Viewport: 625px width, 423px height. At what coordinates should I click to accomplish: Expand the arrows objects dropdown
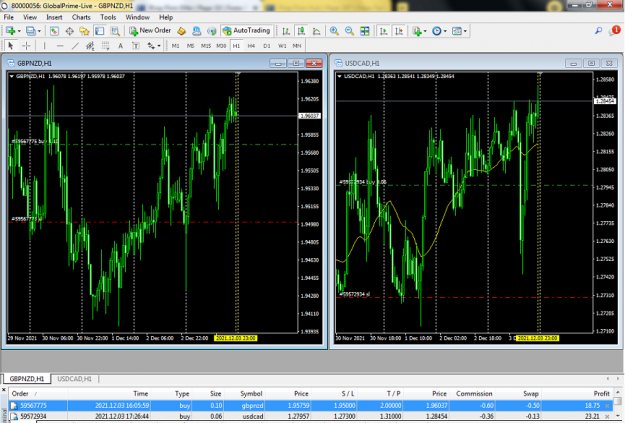[159, 46]
